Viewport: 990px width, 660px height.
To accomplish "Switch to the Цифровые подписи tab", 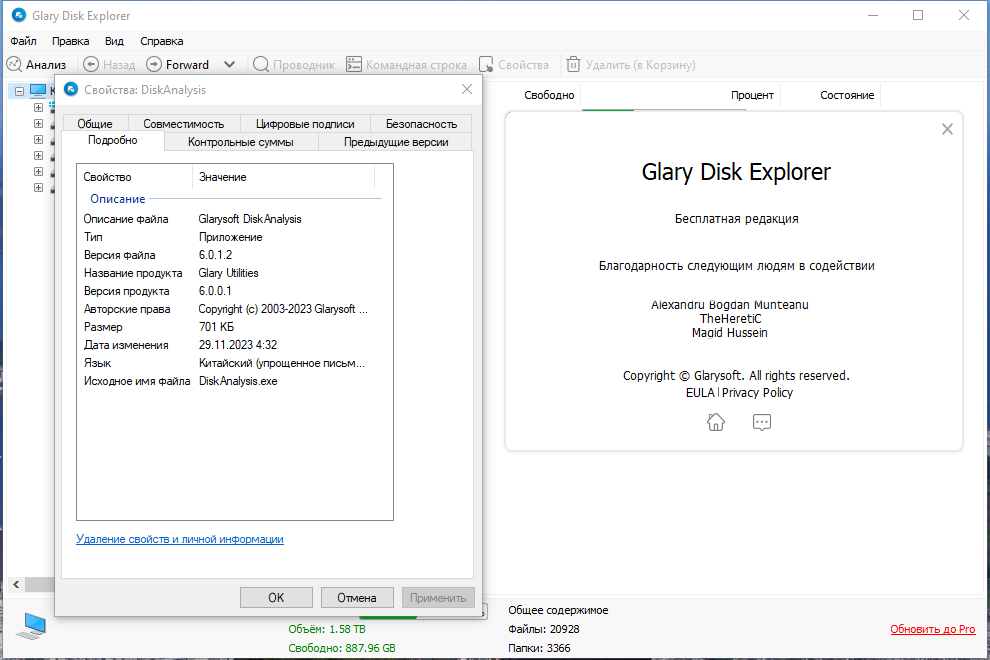I will tap(305, 124).
